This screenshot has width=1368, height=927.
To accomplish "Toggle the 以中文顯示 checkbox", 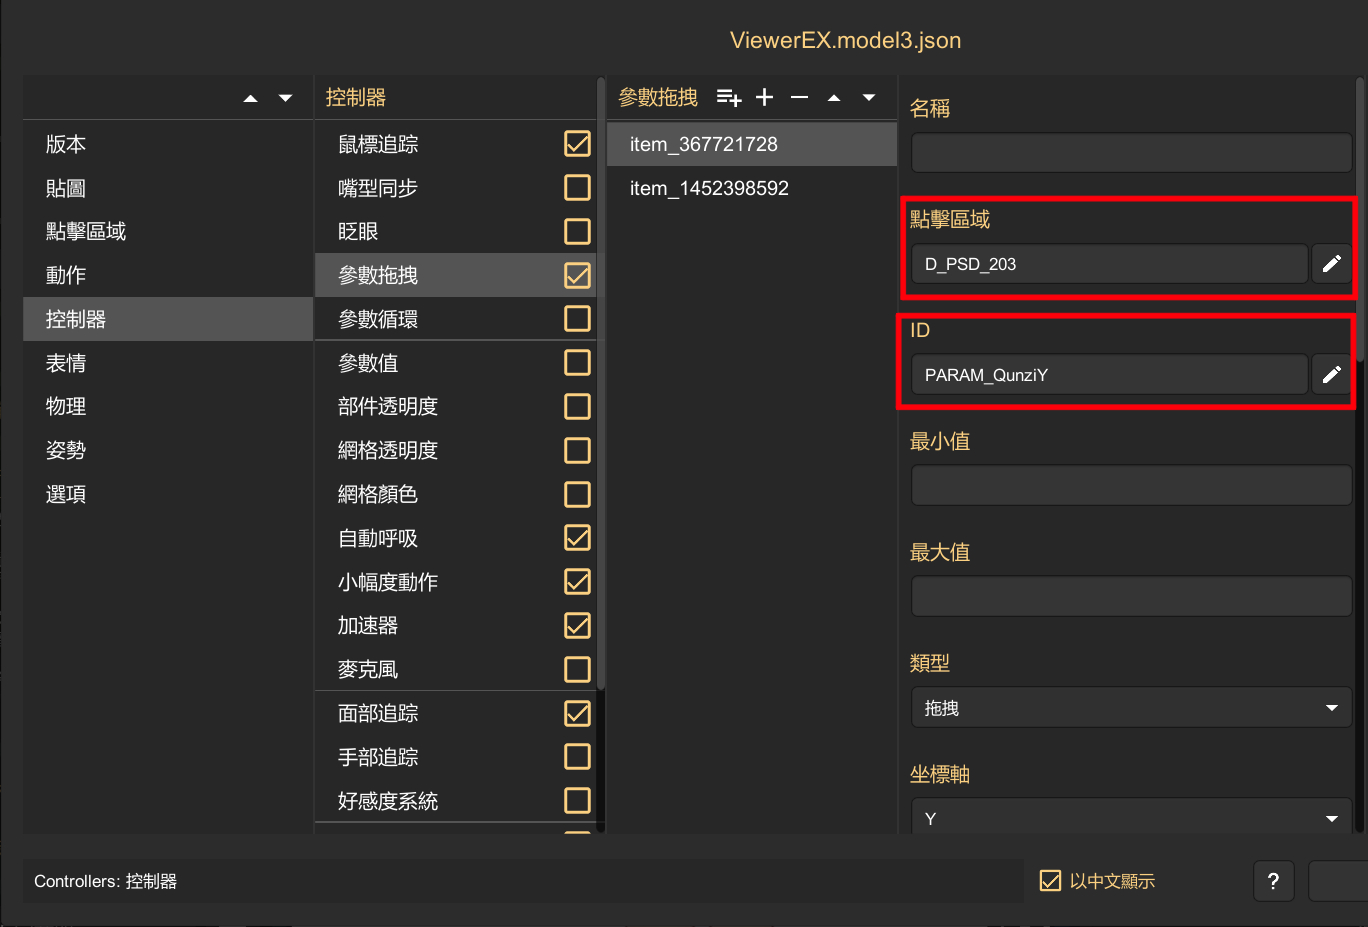I will [1050, 881].
